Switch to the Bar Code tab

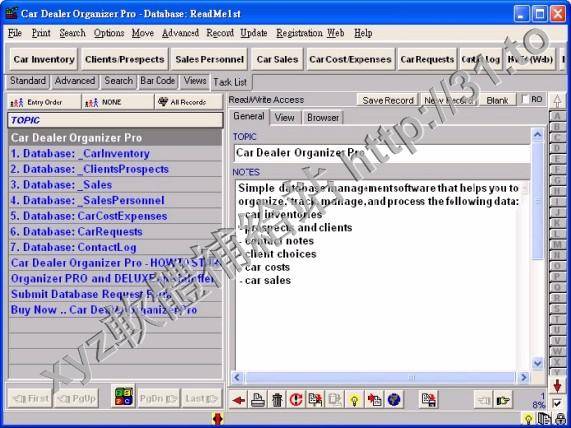tap(158, 81)
